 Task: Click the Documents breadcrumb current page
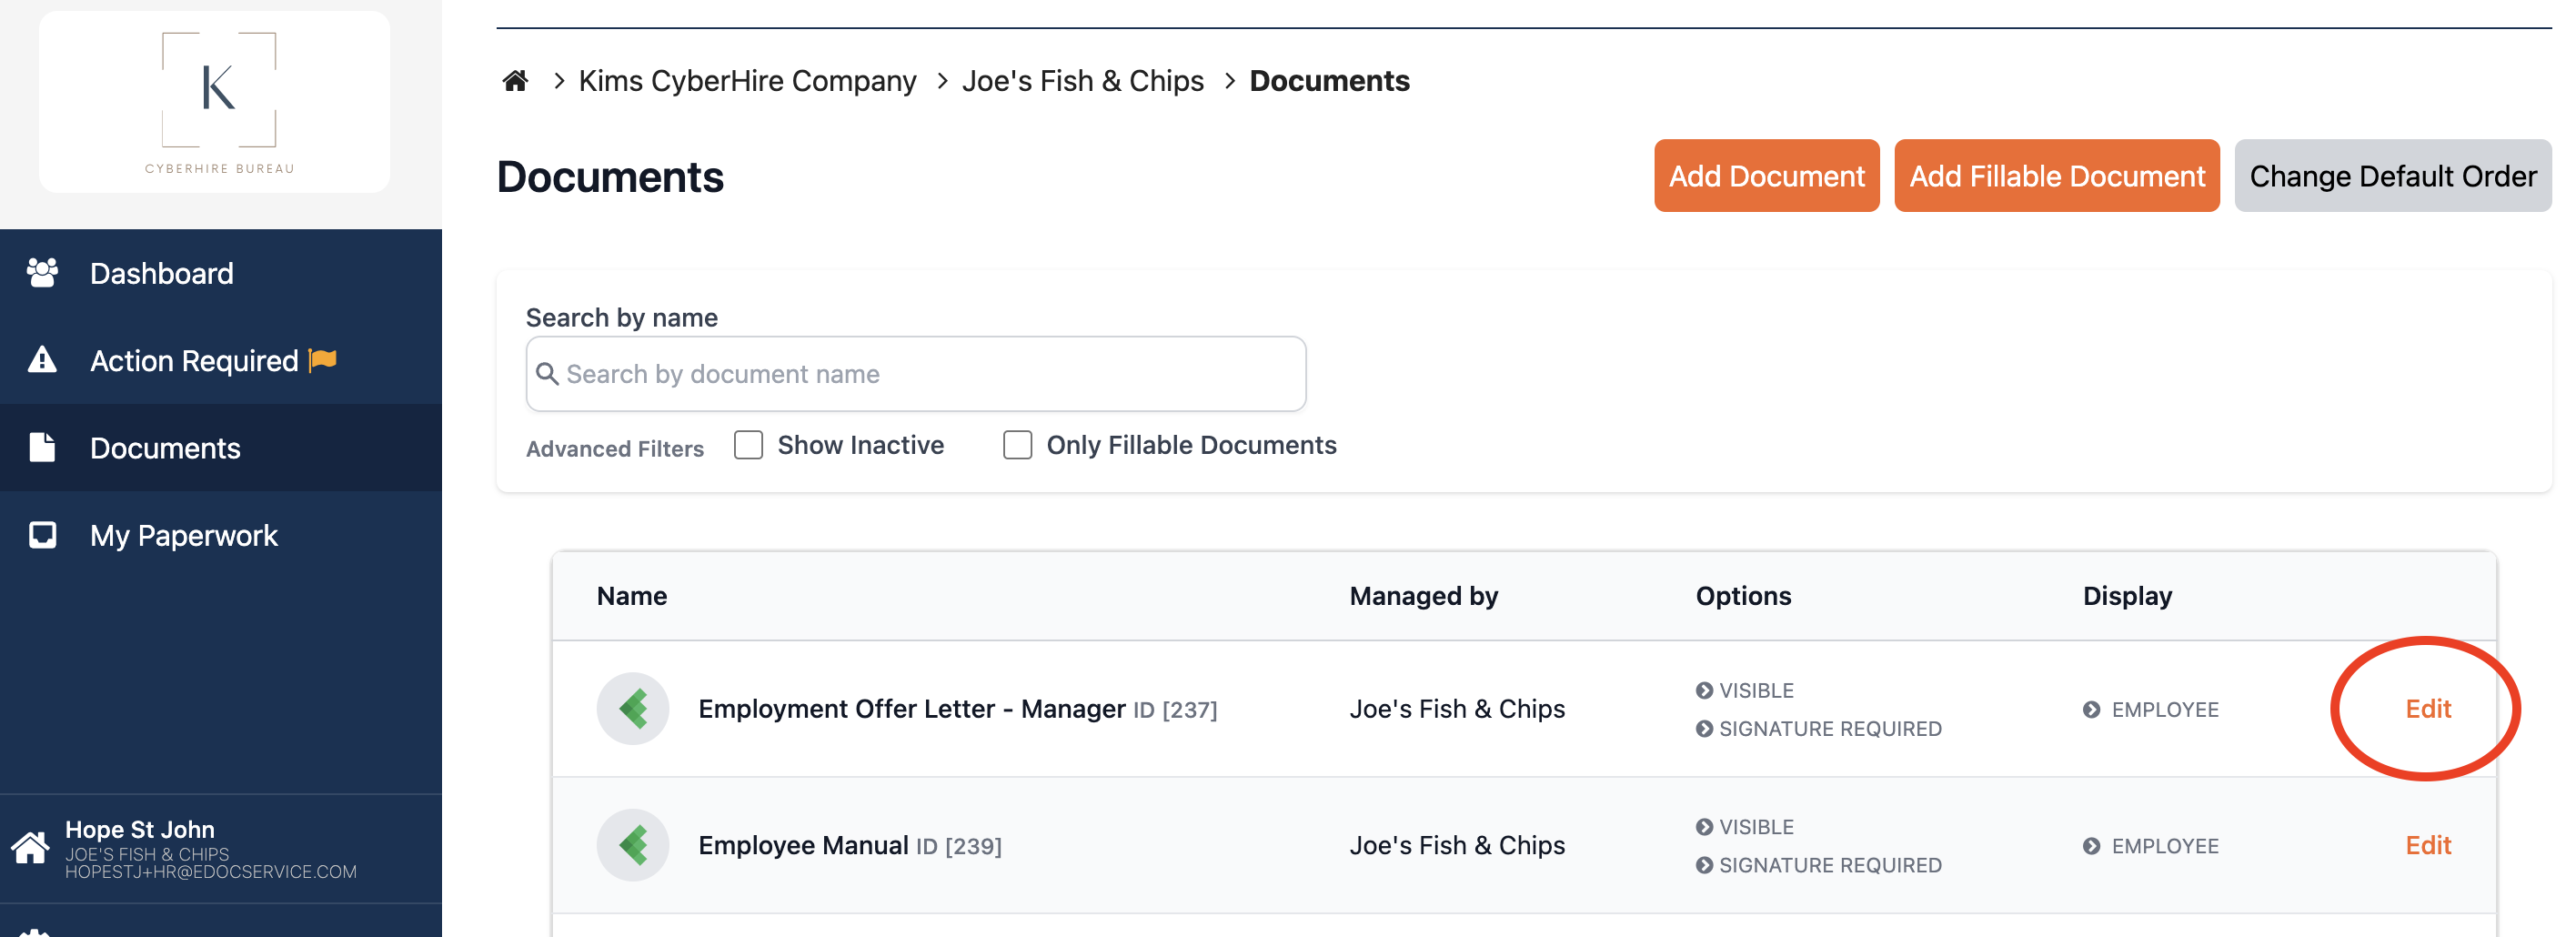point(1329,81)
